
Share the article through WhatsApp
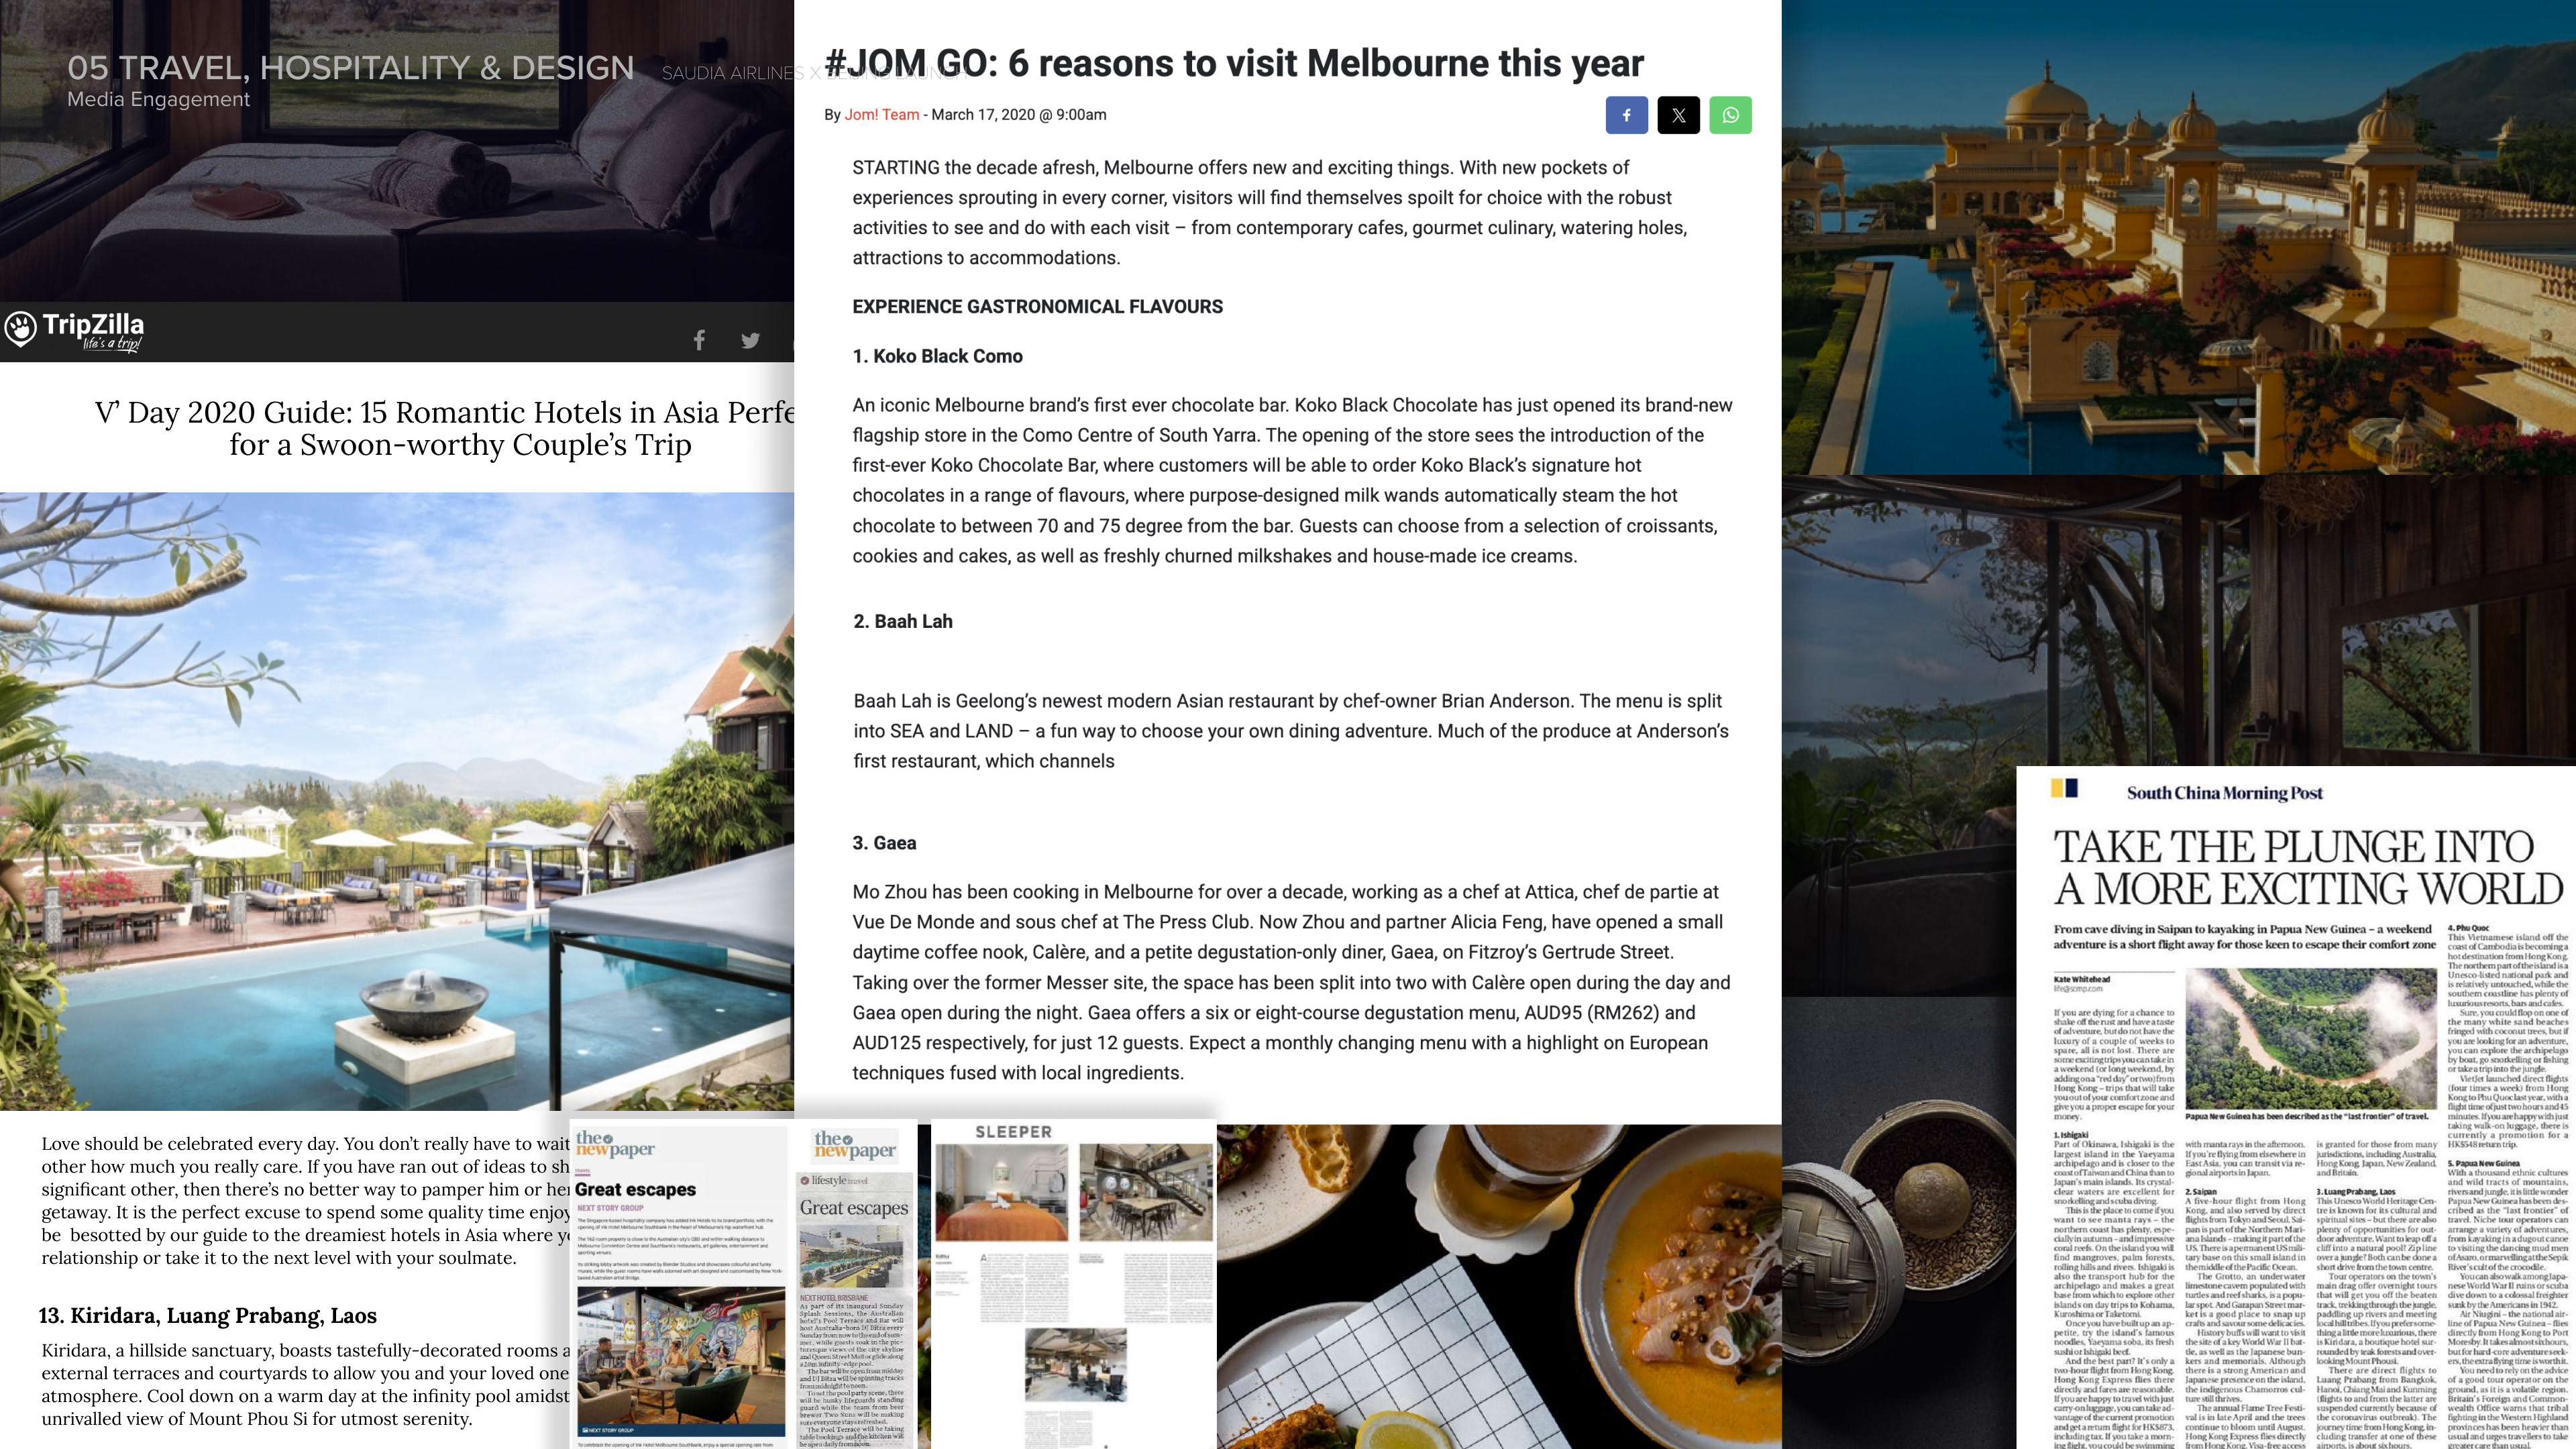[1730, 115]
